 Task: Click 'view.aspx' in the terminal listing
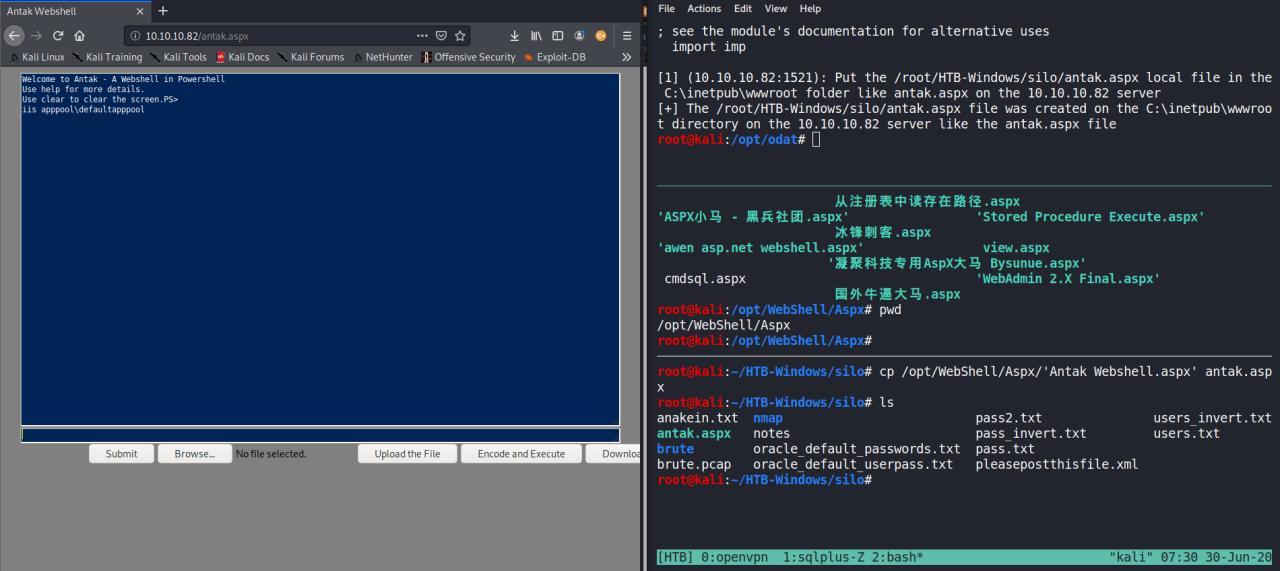[1016, 248]
